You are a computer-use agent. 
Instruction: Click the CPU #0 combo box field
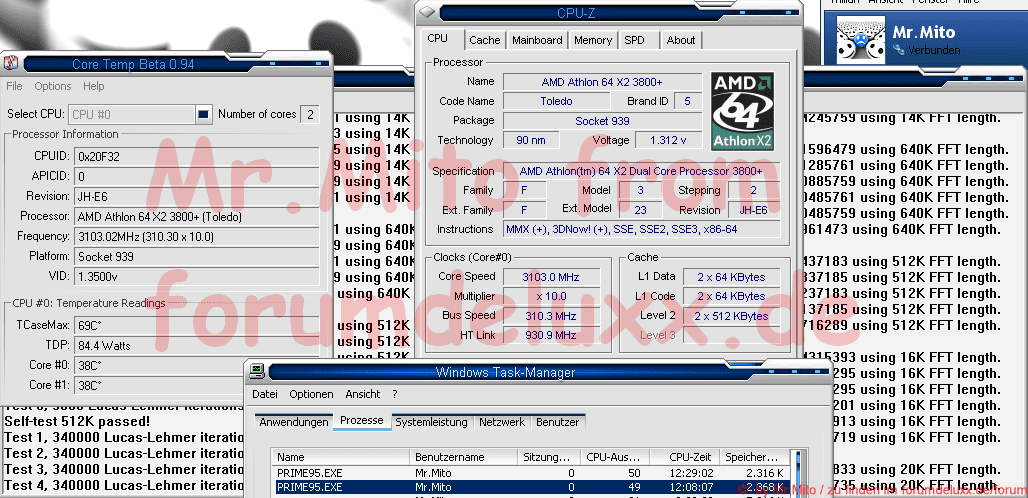click(x=132, y=114)
